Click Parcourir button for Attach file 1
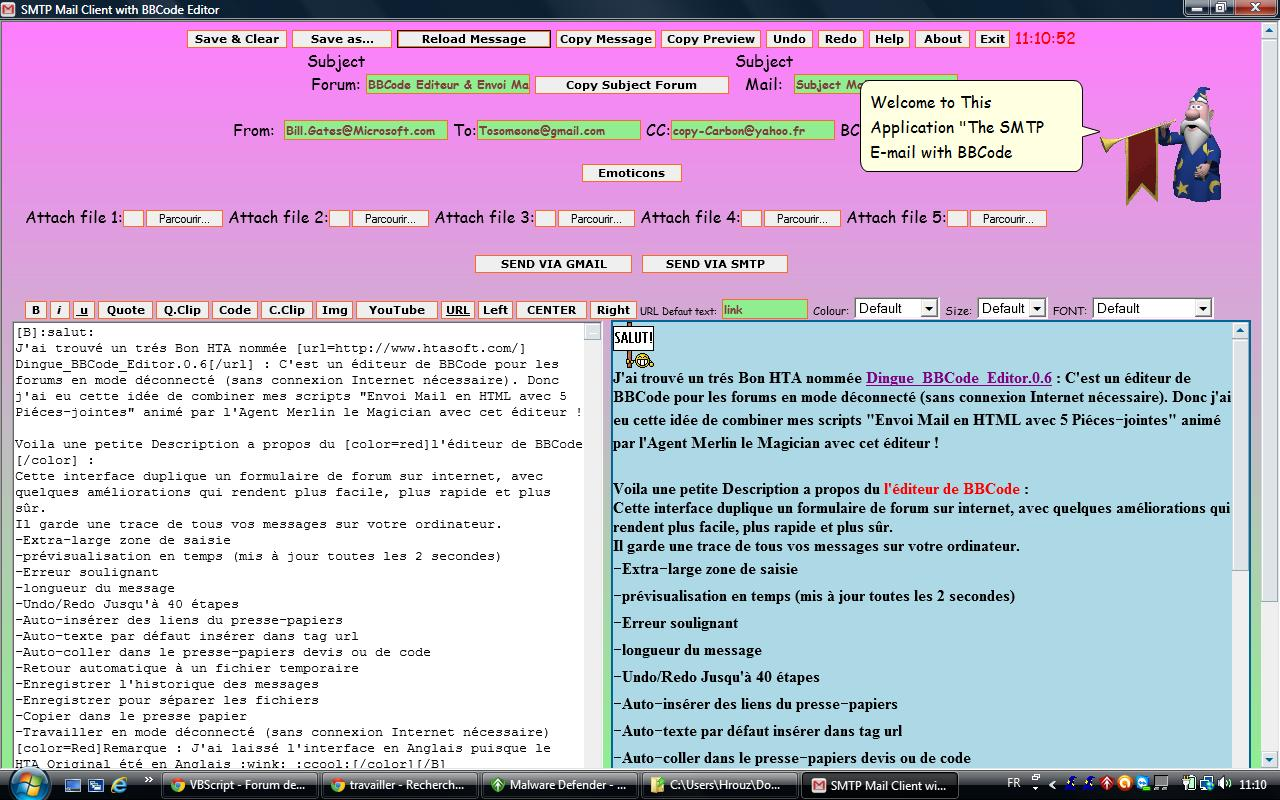 pos(184,219)
